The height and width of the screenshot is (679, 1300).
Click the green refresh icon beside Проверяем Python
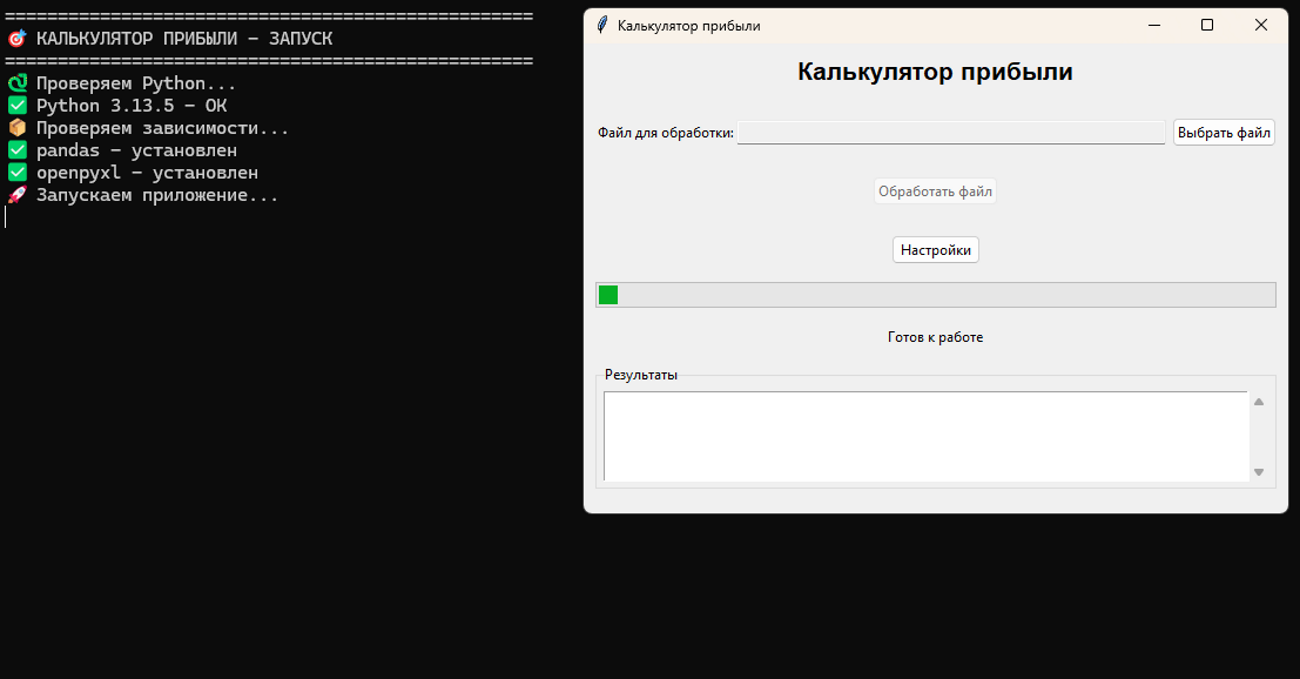pyautogui.click(x=18, y=83)
